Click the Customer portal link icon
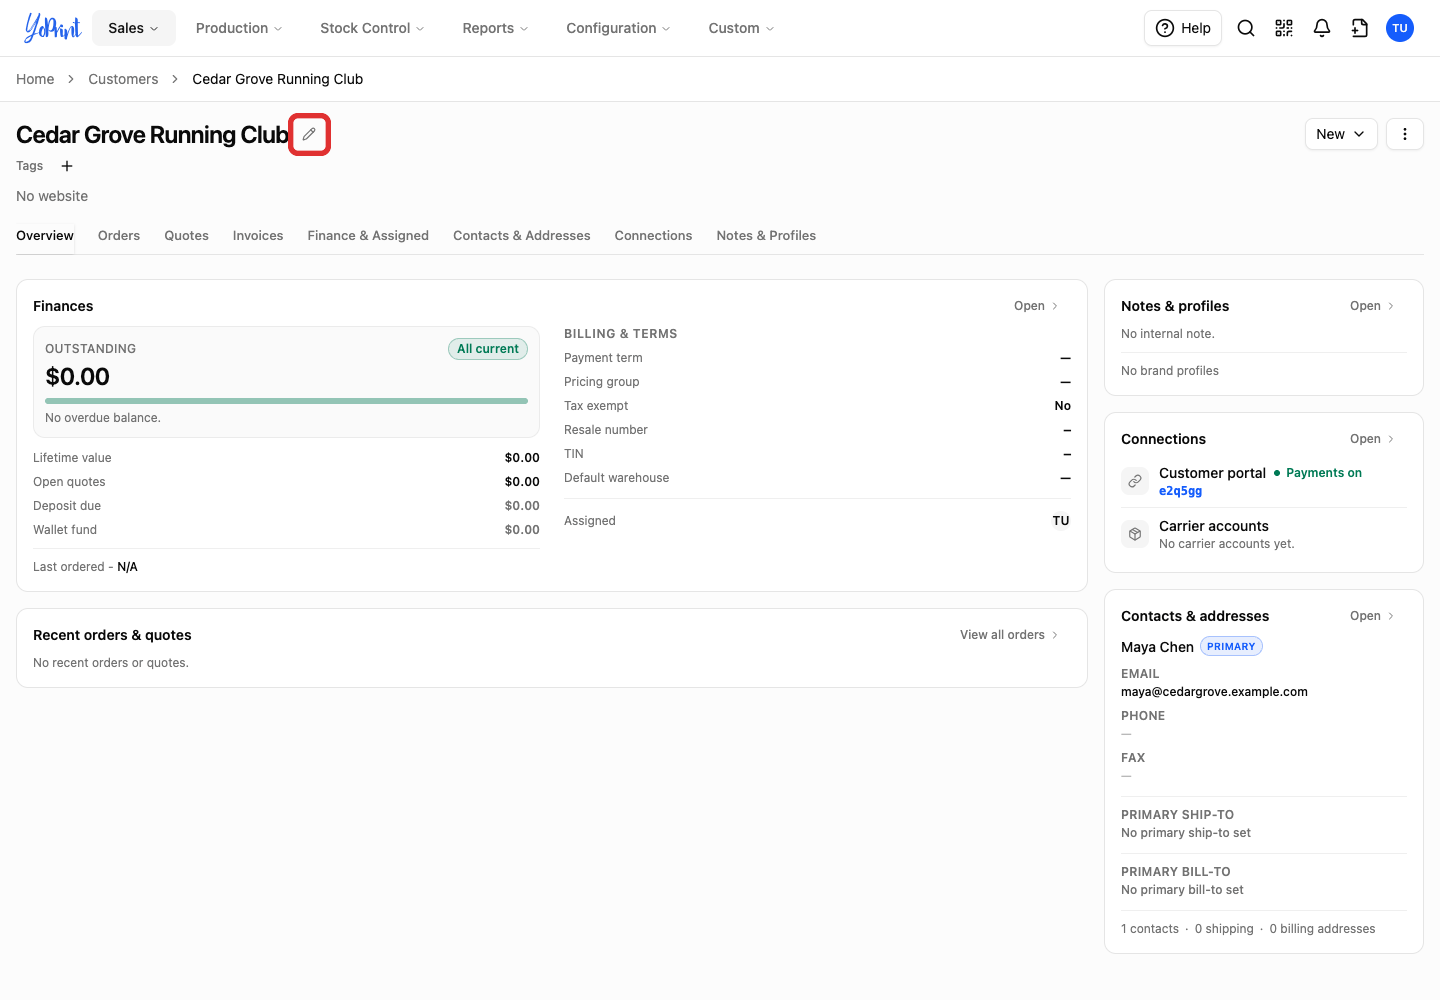 (x=1135, y=481)
